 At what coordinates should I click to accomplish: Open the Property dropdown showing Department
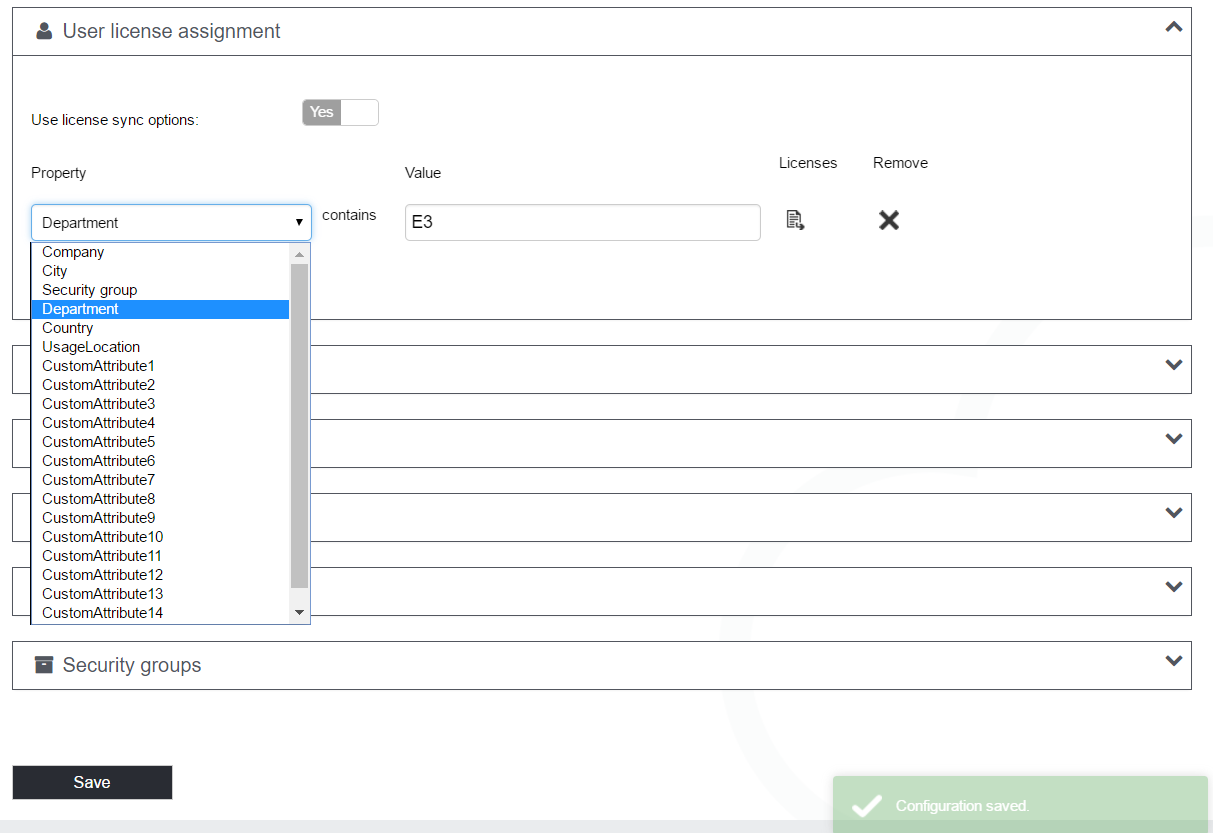[x=171, y=223]
